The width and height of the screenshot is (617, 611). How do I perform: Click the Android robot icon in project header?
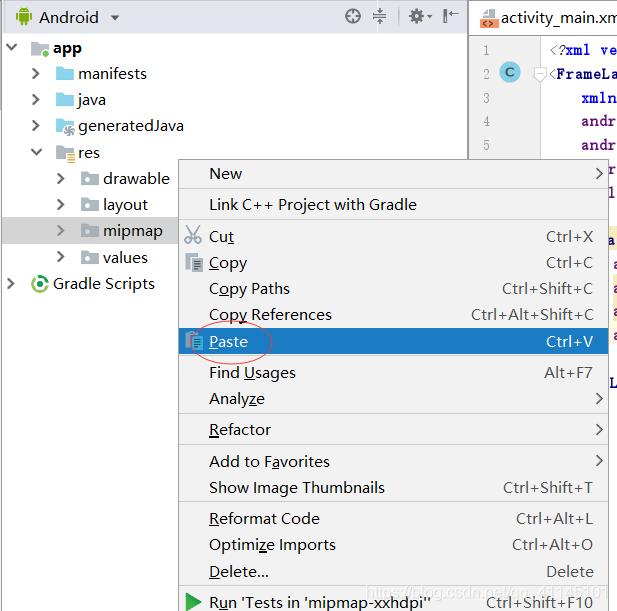[x=24, y=17]
